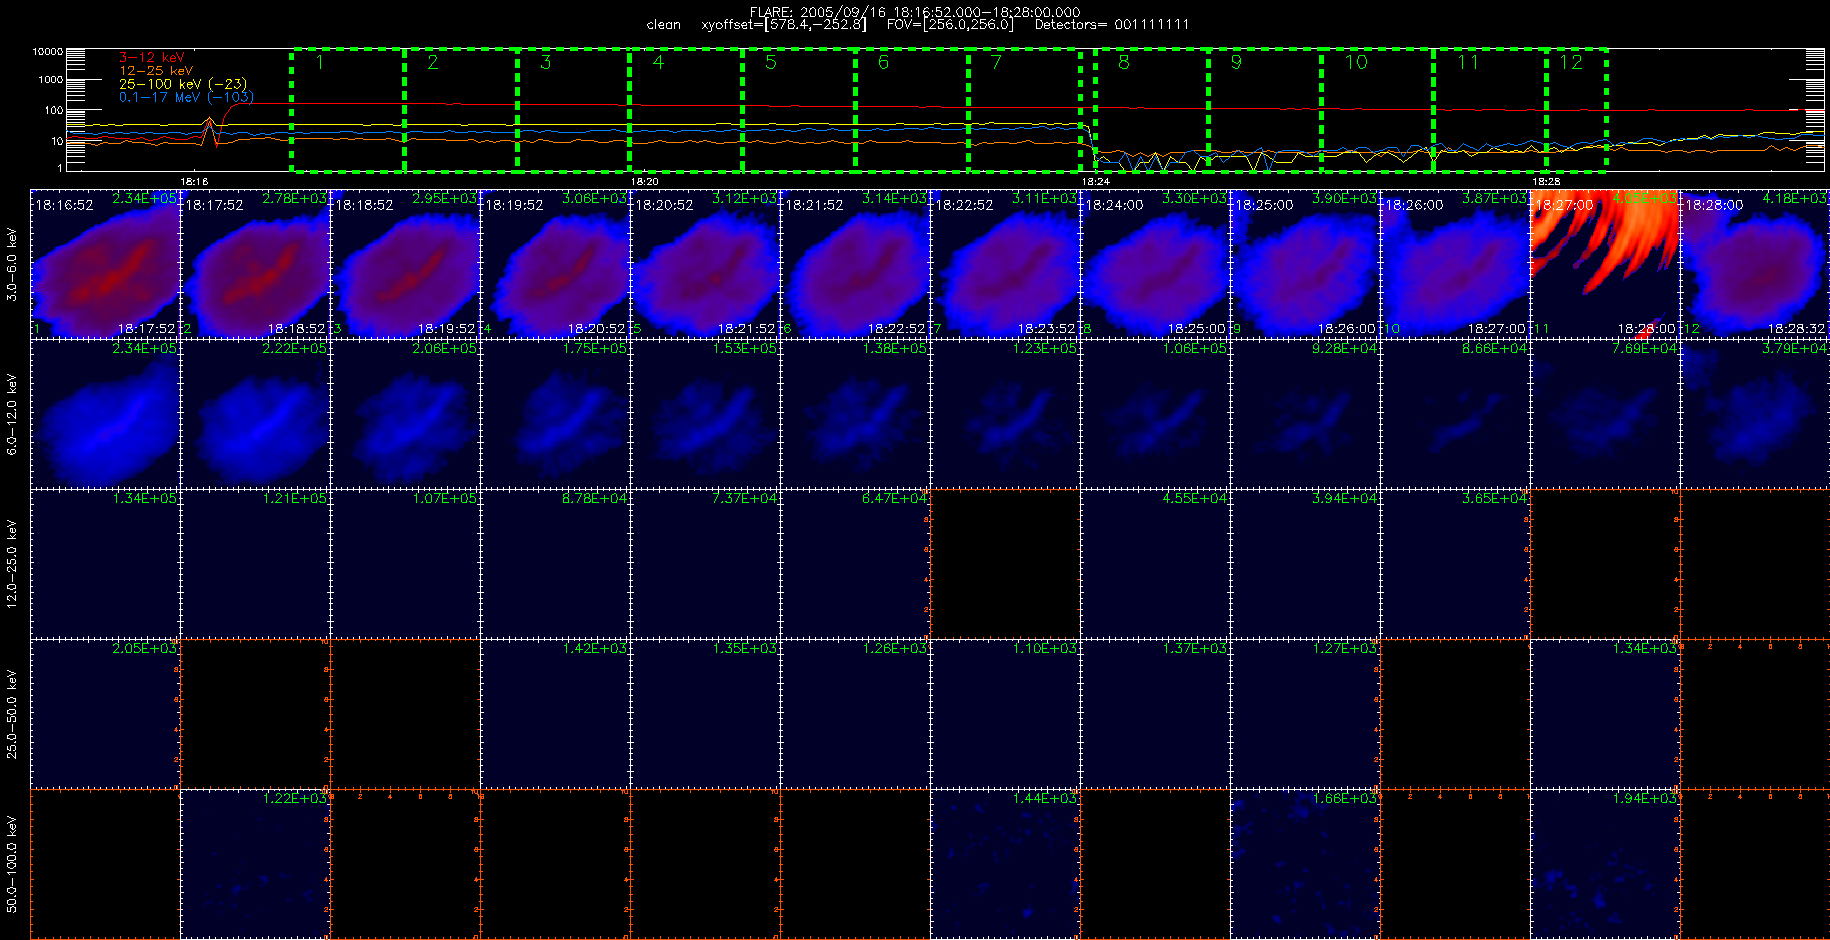Image resolution: width=1830 pixels, height=940 pixels.
Task: Select interval 7 in the light curve
Action: [1024, 110]
